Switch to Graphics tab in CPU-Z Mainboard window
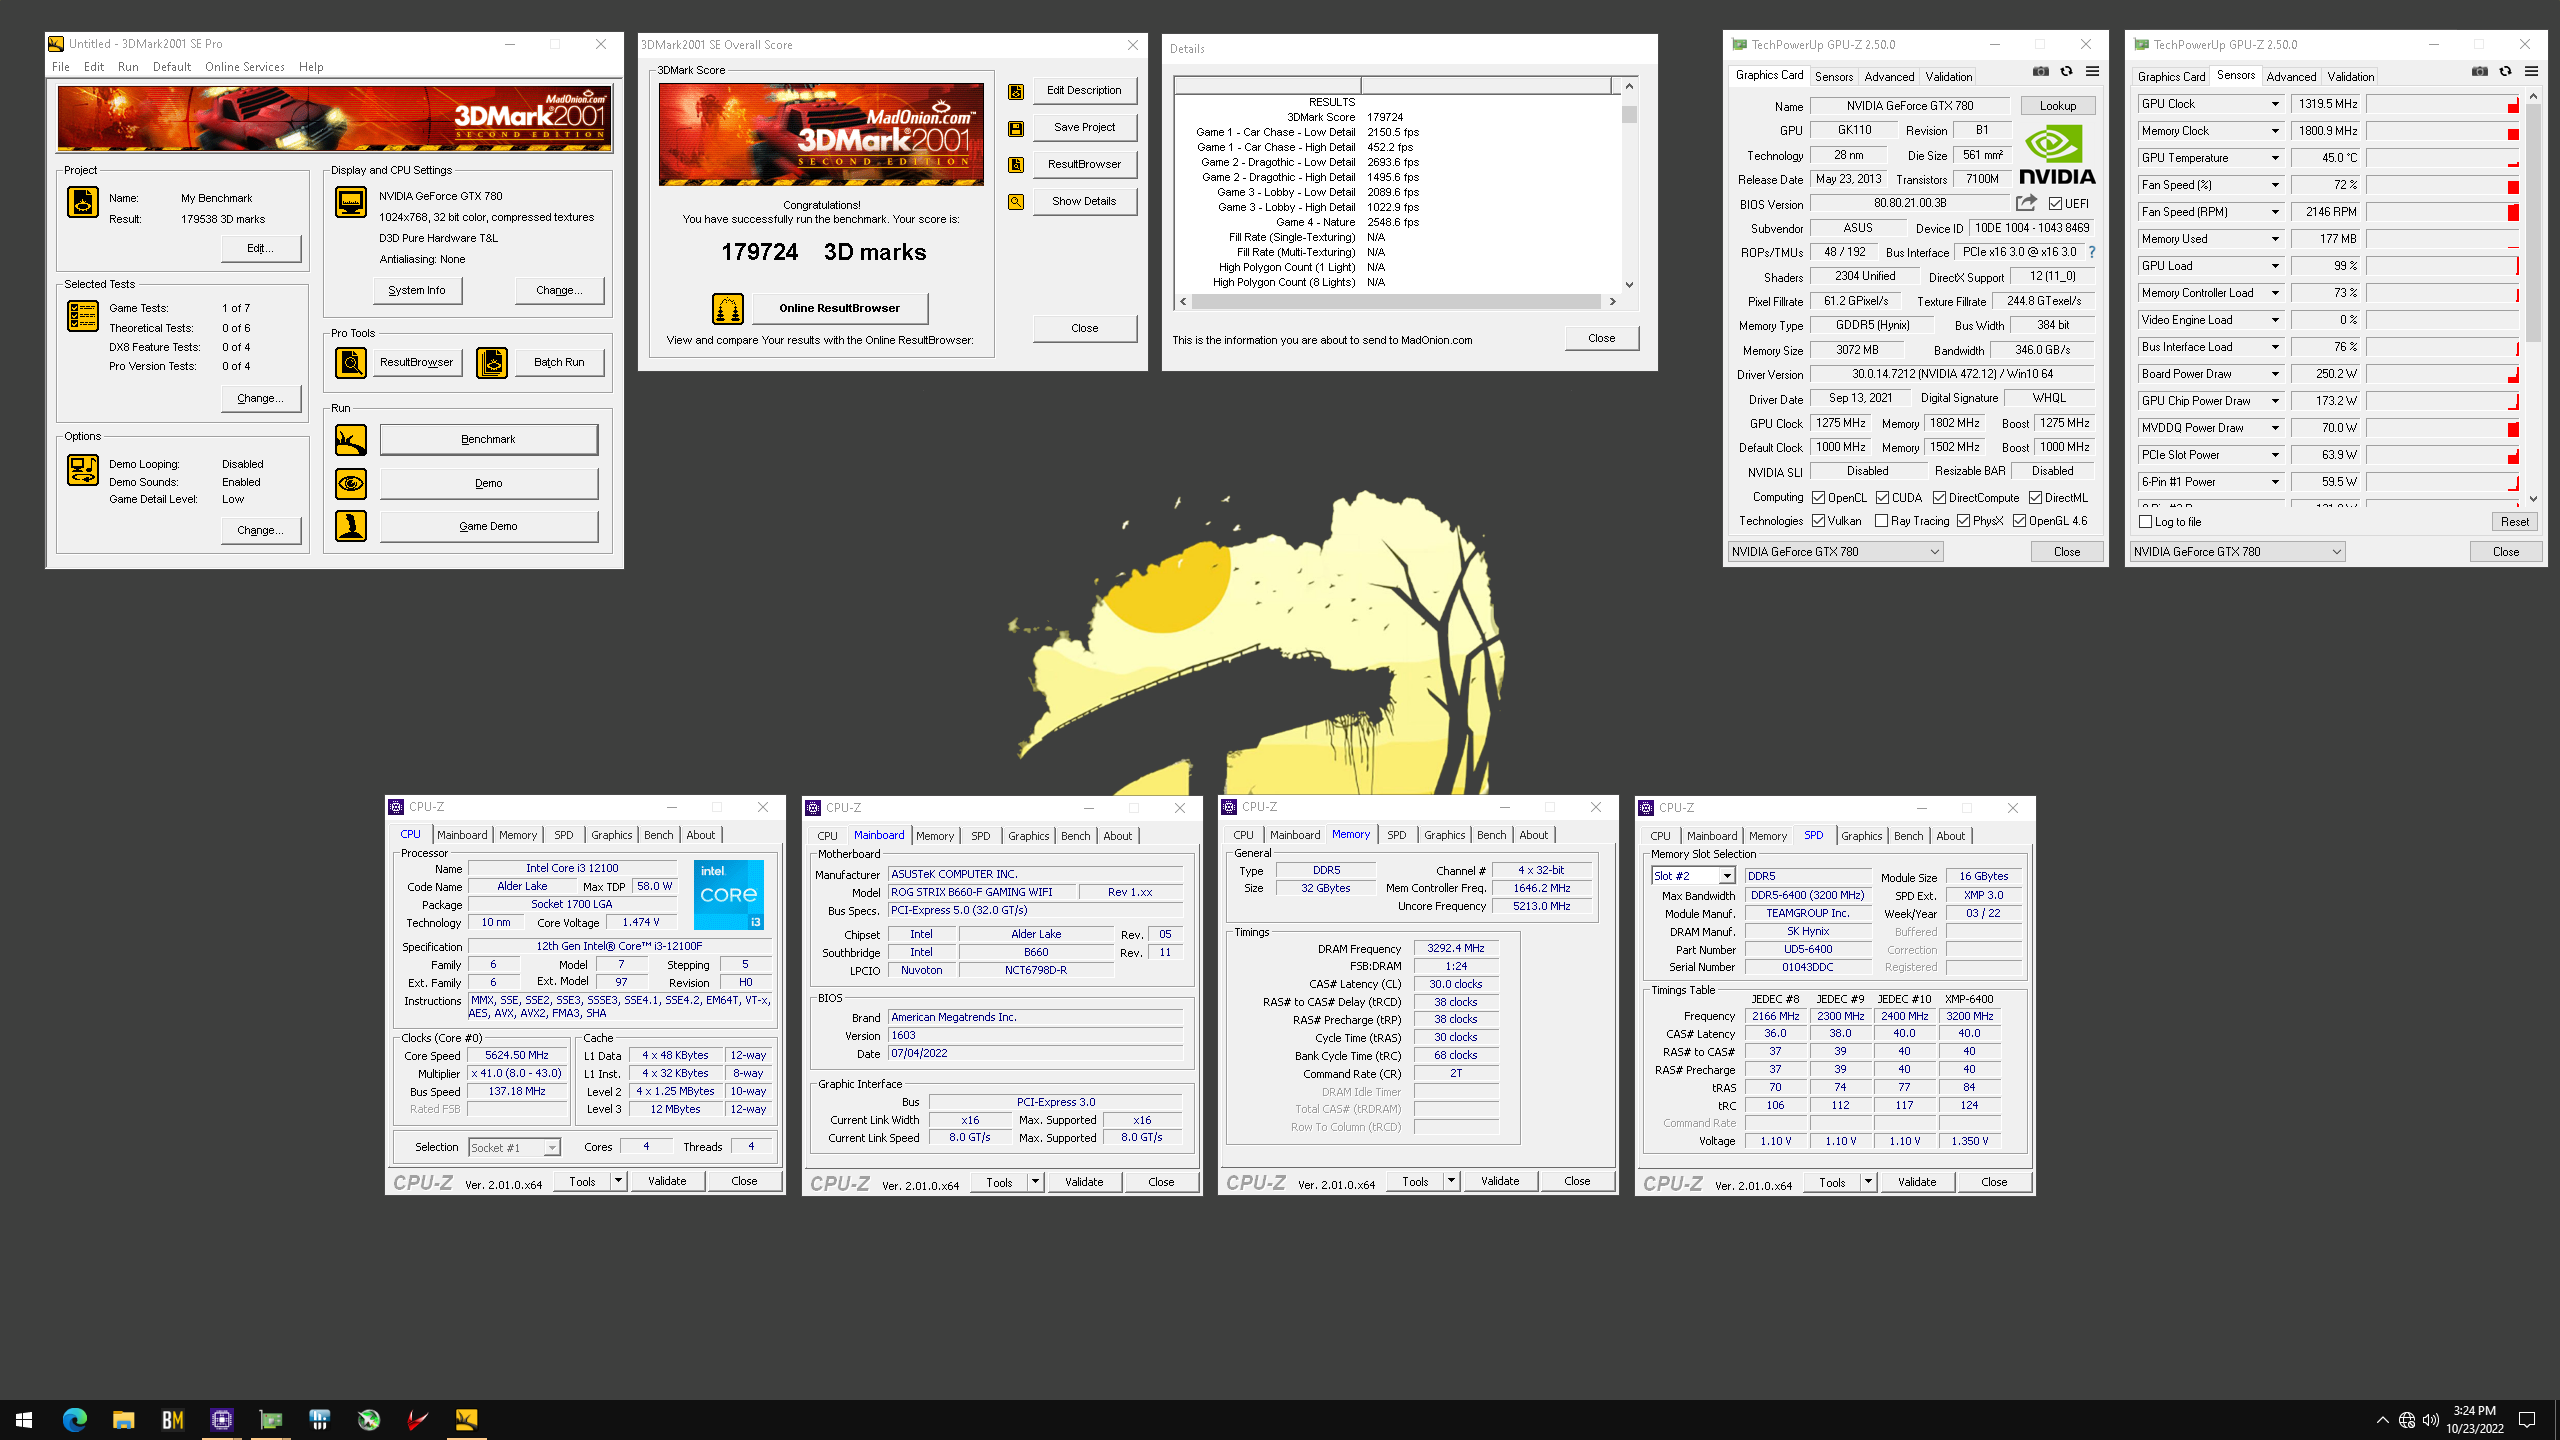Screen dimensions: 2560x1440 click(x=1028, y=836)
